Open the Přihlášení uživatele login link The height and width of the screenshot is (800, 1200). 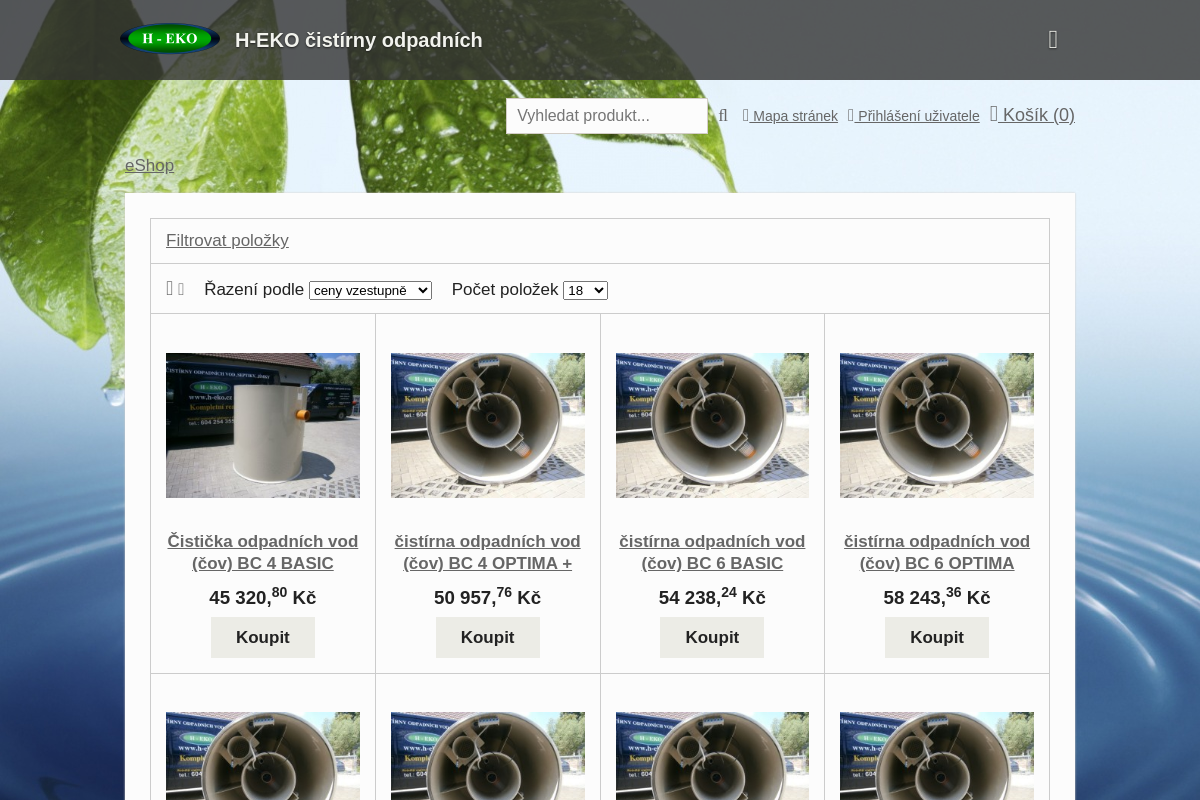pyautogui.click(x=914, y=116)
